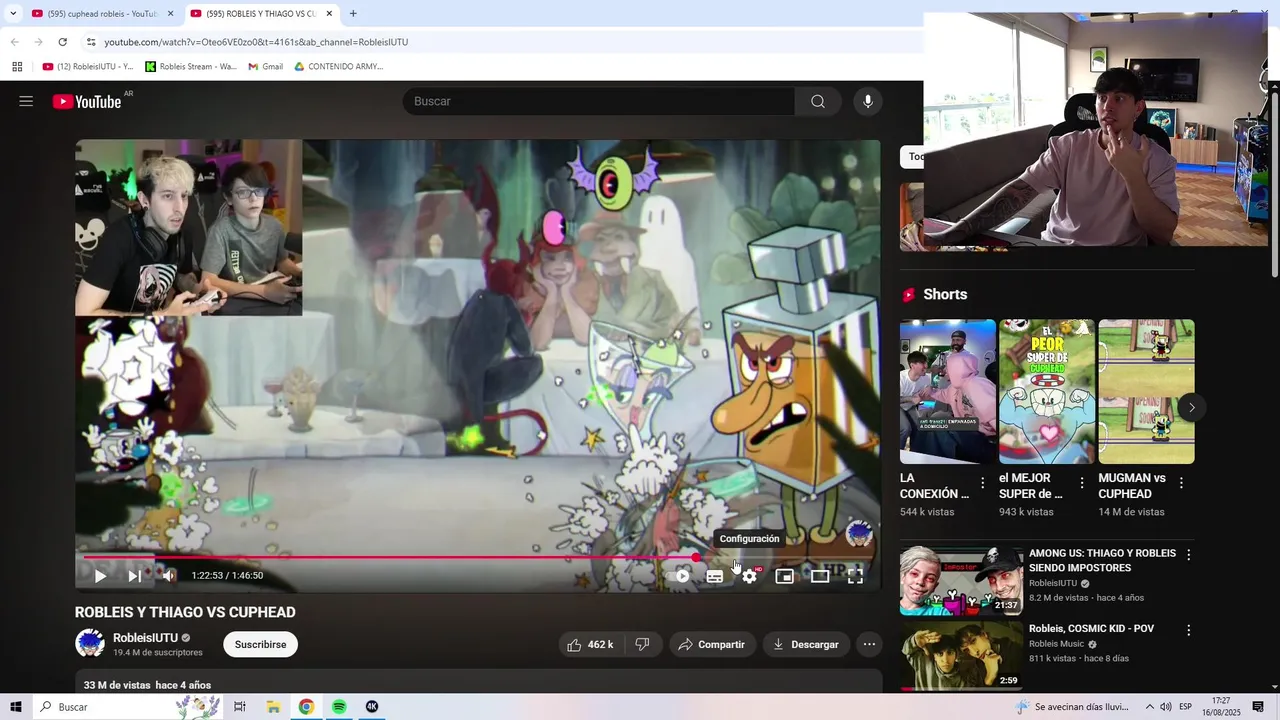1280x720 pixels.
Task: Open the tab search dropdown arrow
Action: 12,14
